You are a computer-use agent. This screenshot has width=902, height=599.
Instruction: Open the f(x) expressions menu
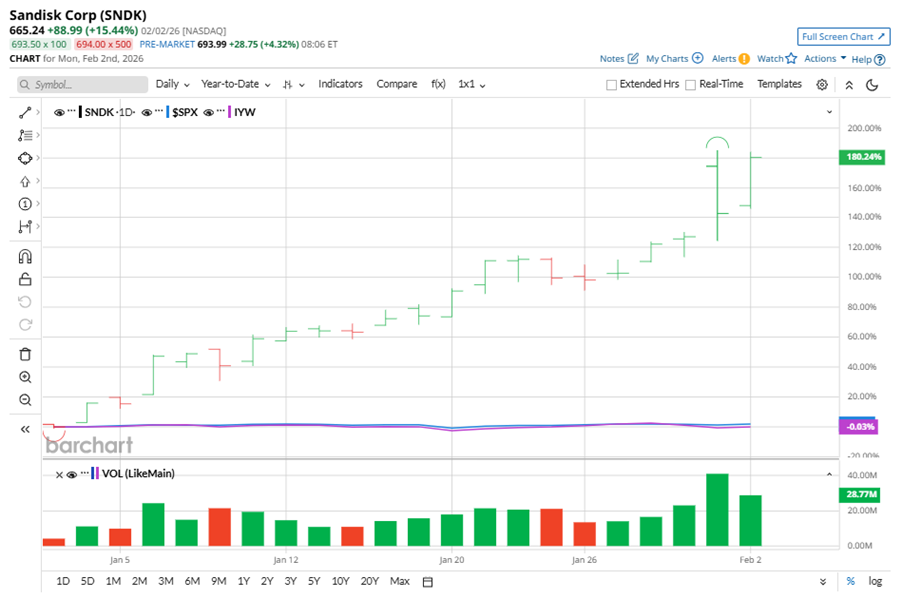(x=438, y=84)
